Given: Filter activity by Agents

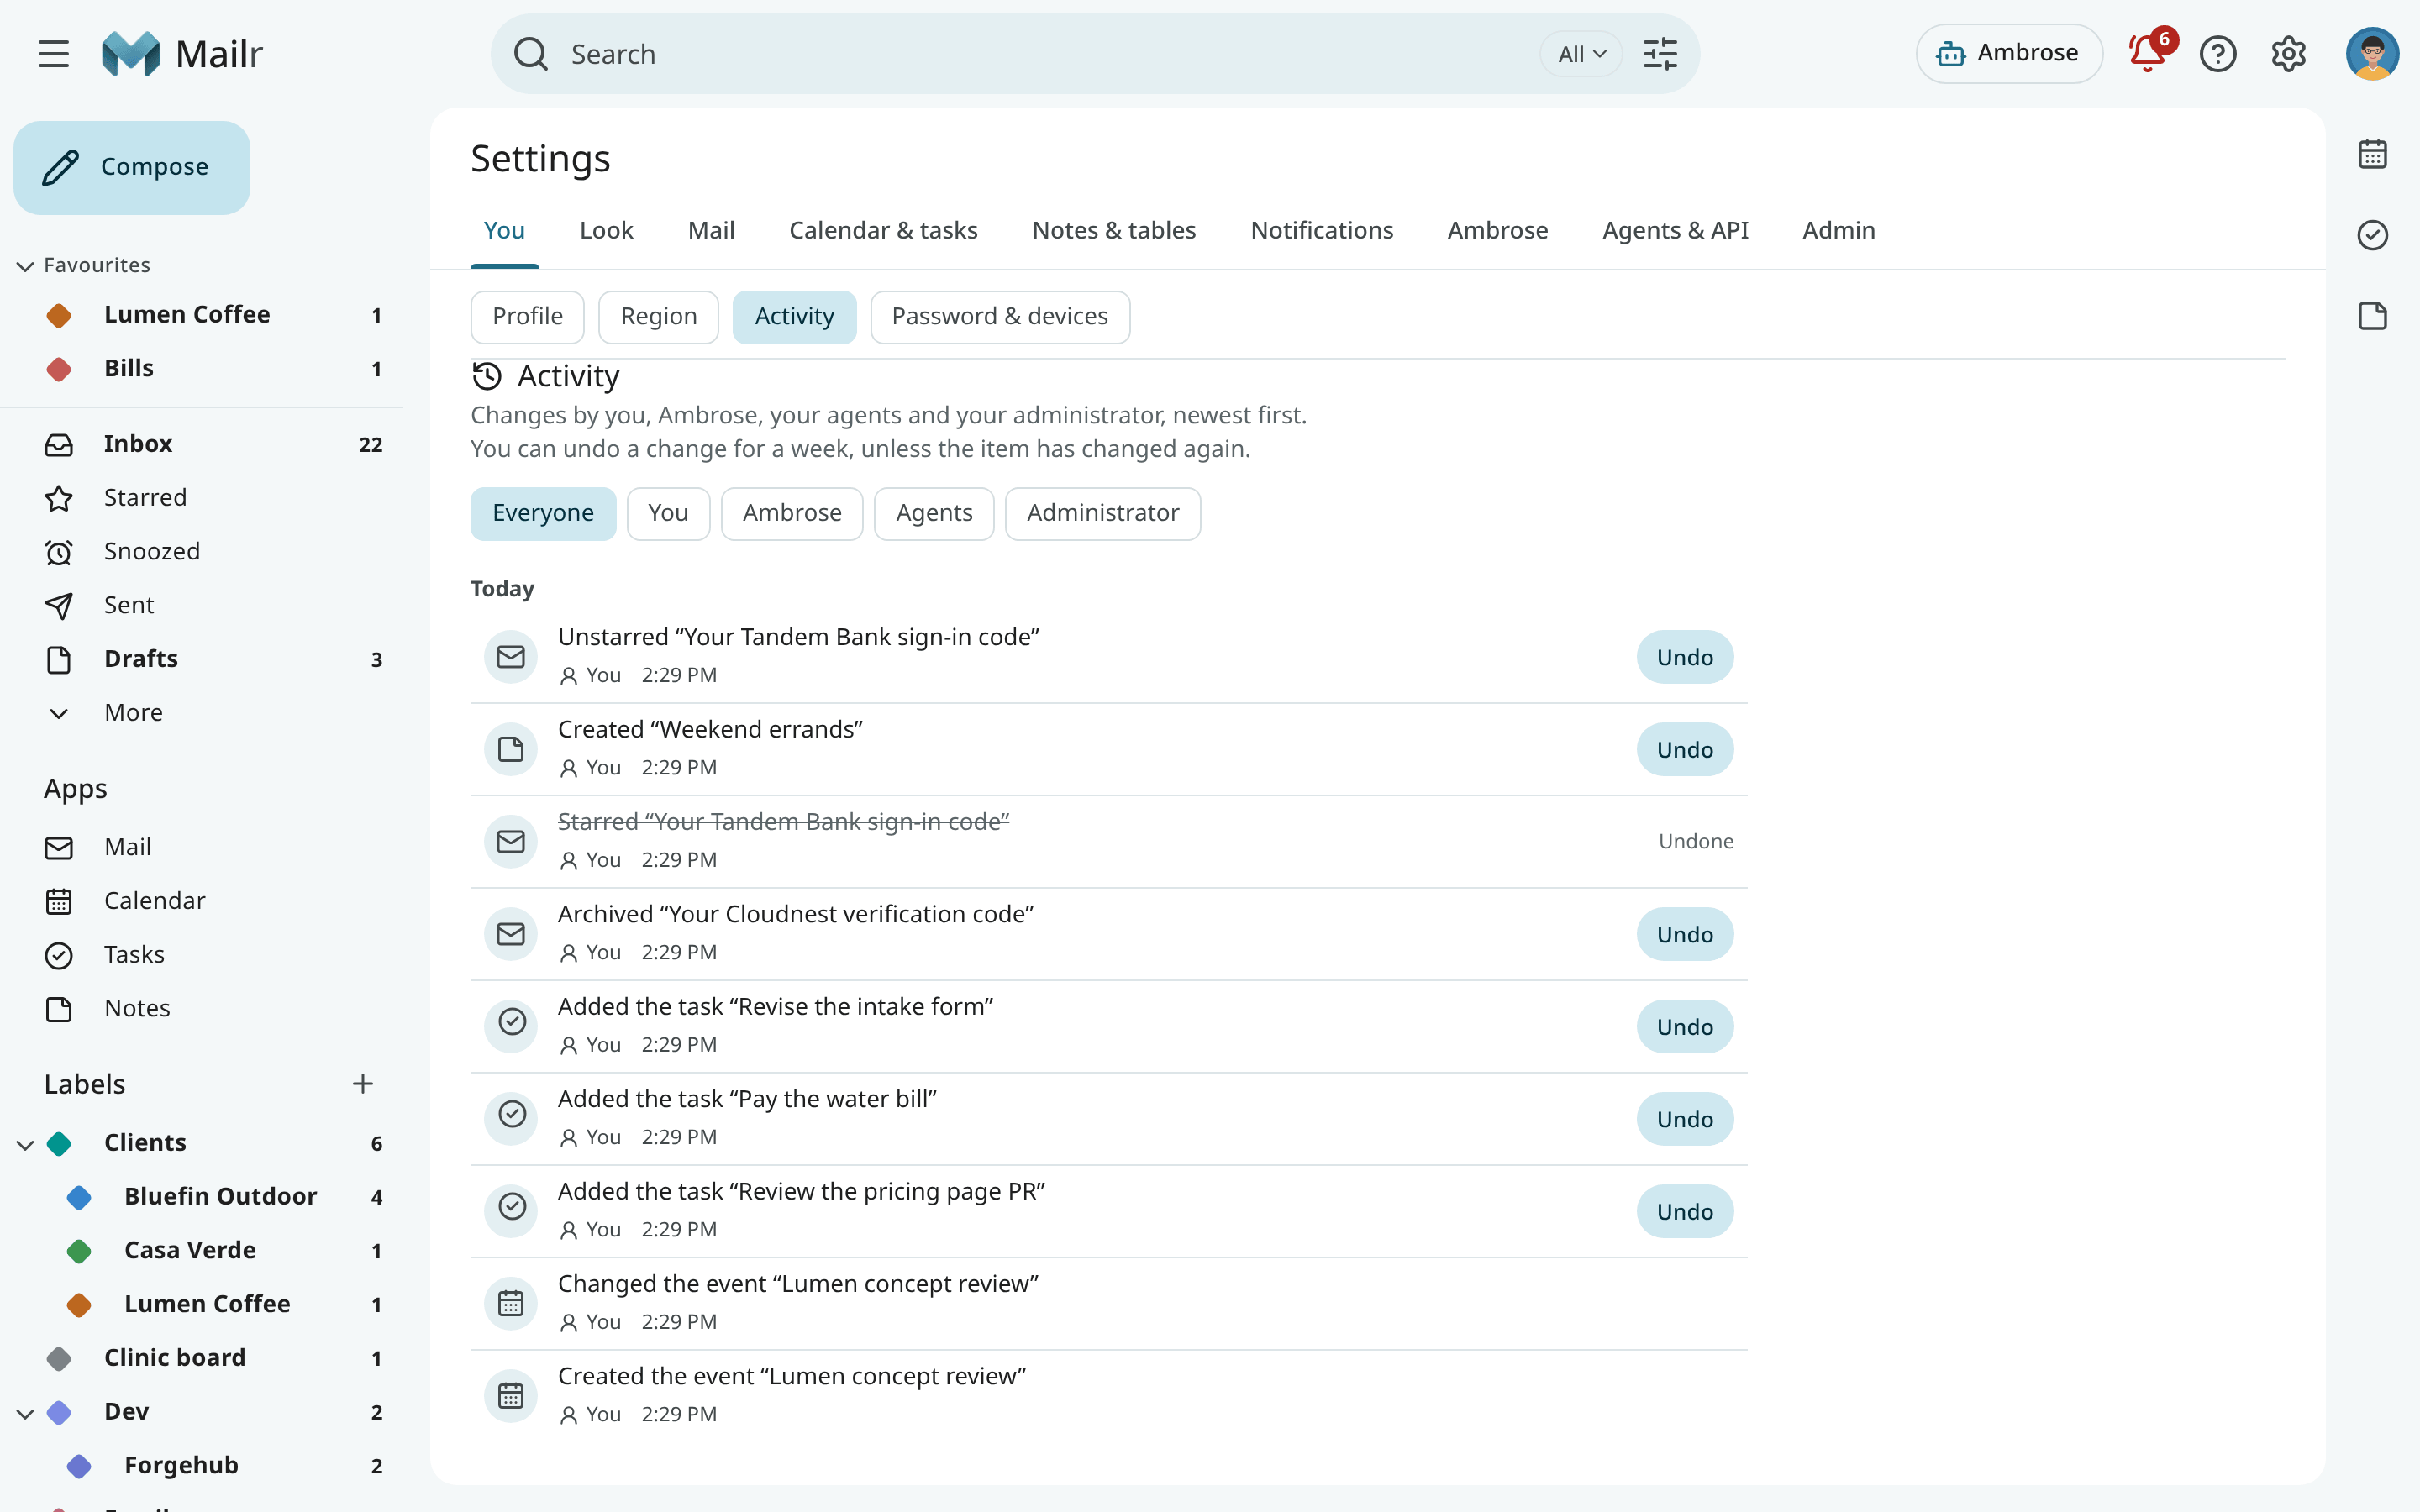Looking at the screenshot, I should [934, 514].
